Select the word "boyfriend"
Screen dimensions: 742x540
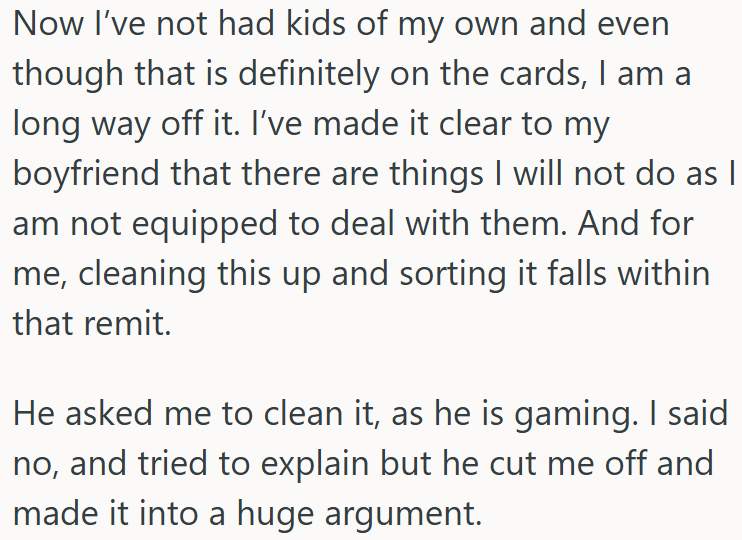point(86,173)
